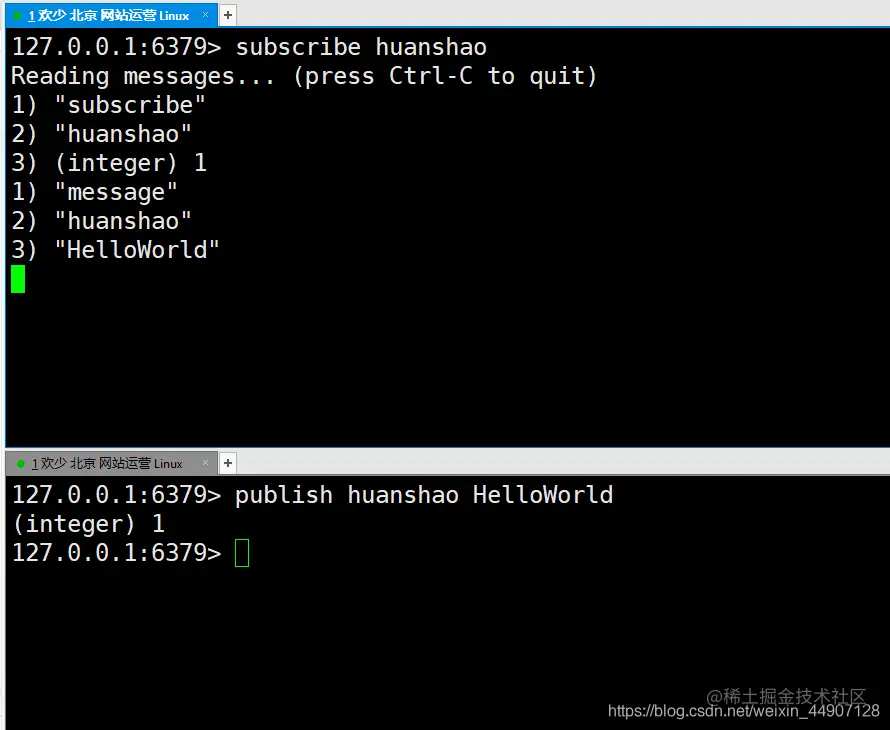
Task: Open the blog.csdn.net watermark link
Action: tap(744, 711)
